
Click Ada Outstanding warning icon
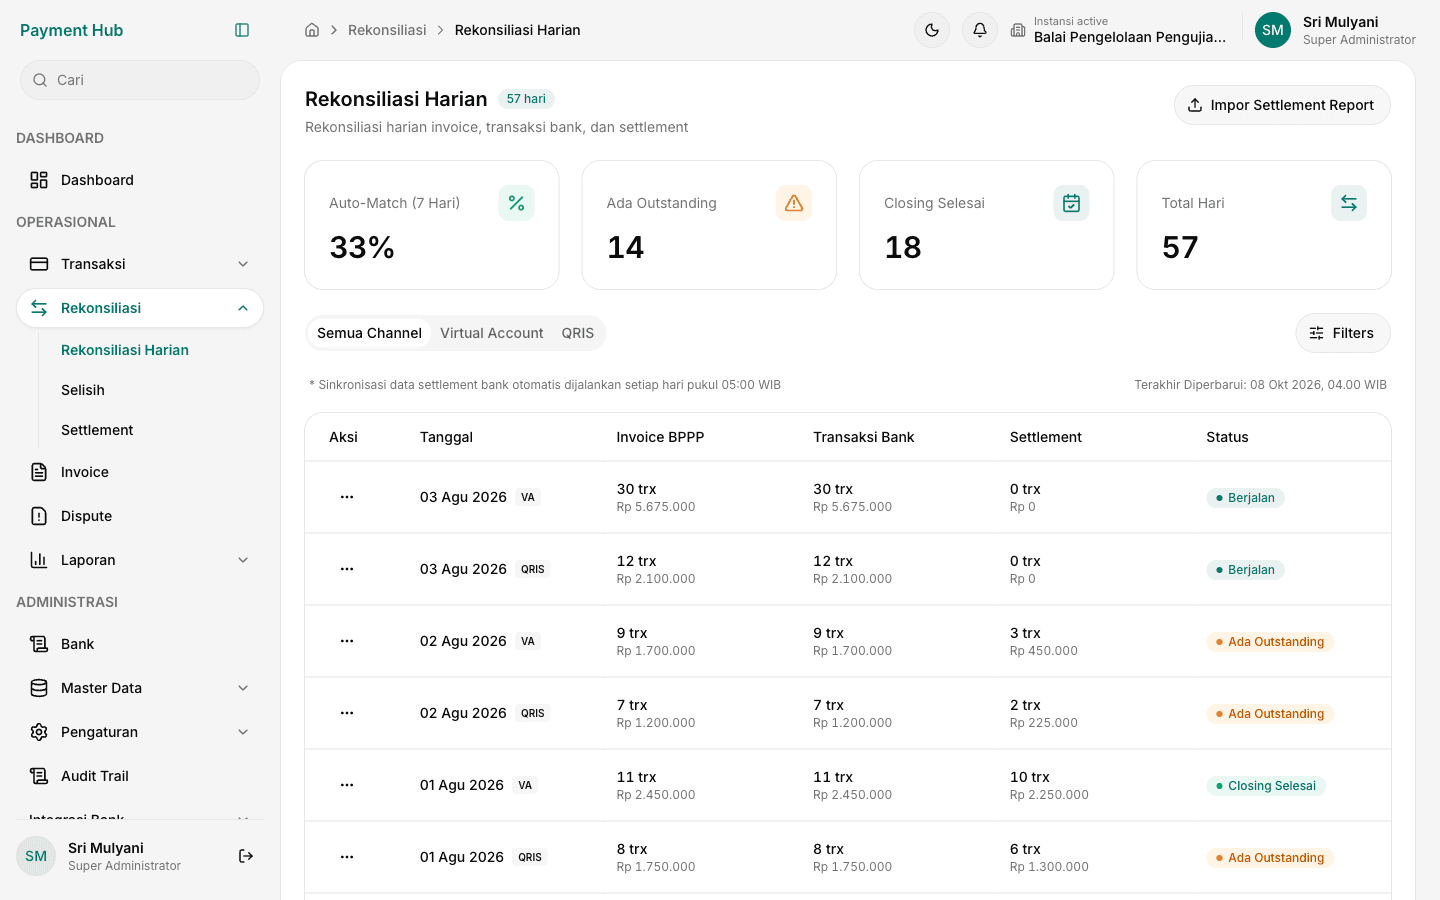pos(794,203)
